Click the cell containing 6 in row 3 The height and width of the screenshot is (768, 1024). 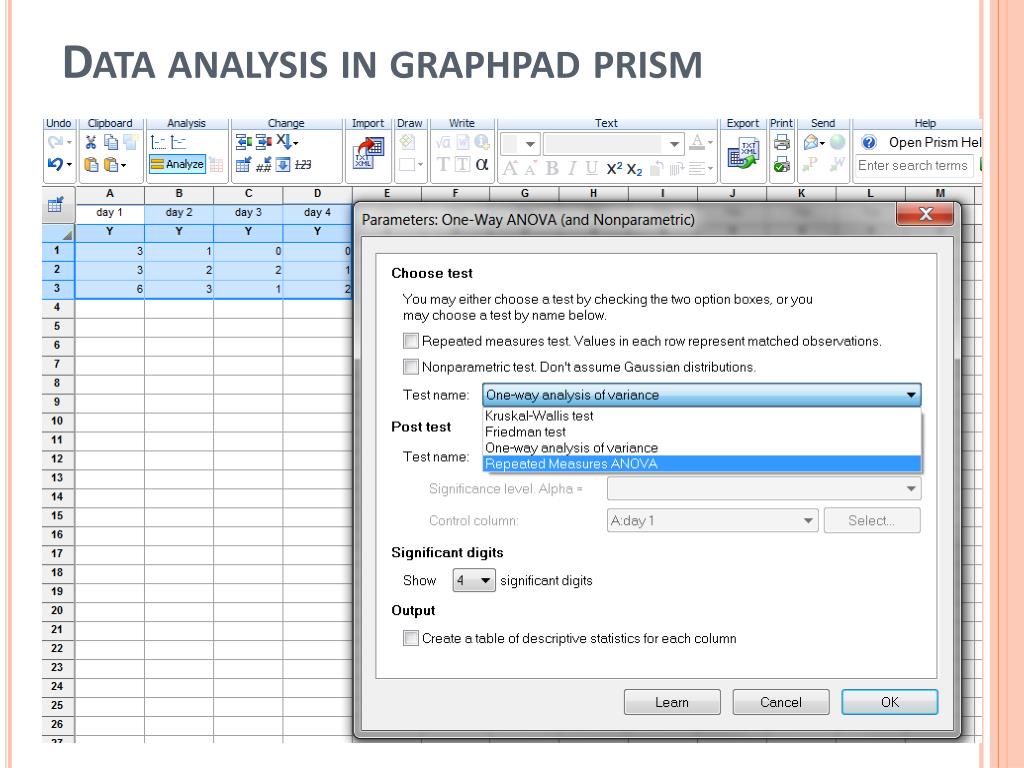[110, 289]
